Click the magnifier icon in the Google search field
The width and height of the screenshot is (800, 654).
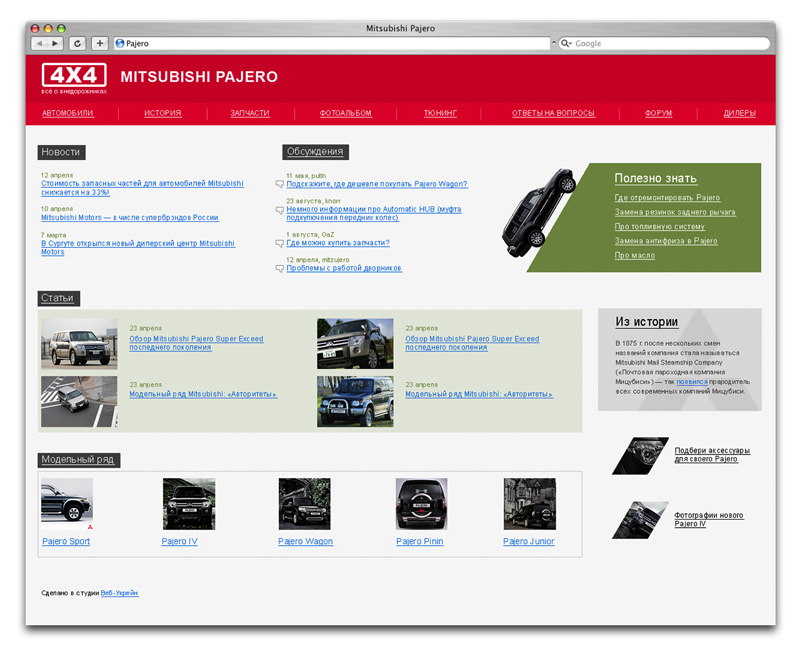pos(563,43)
